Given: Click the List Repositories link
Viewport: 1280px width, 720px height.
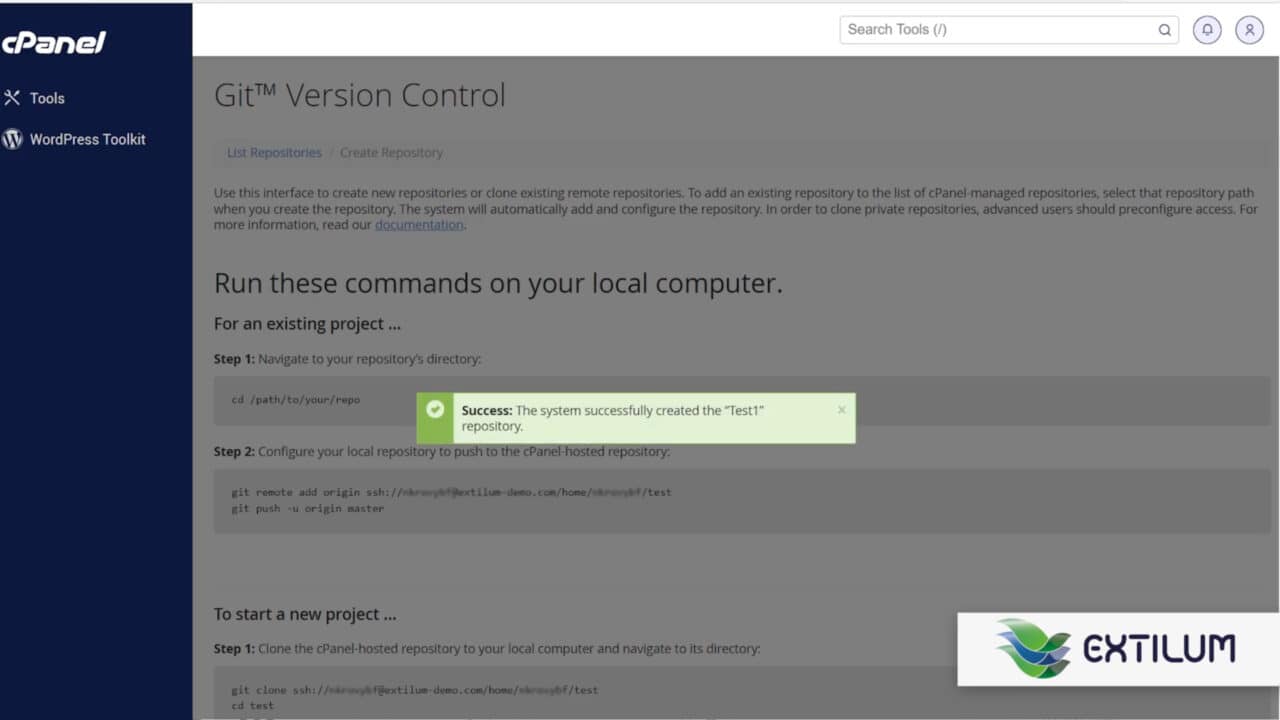Looking at the screenshot, I should (273, 152).
